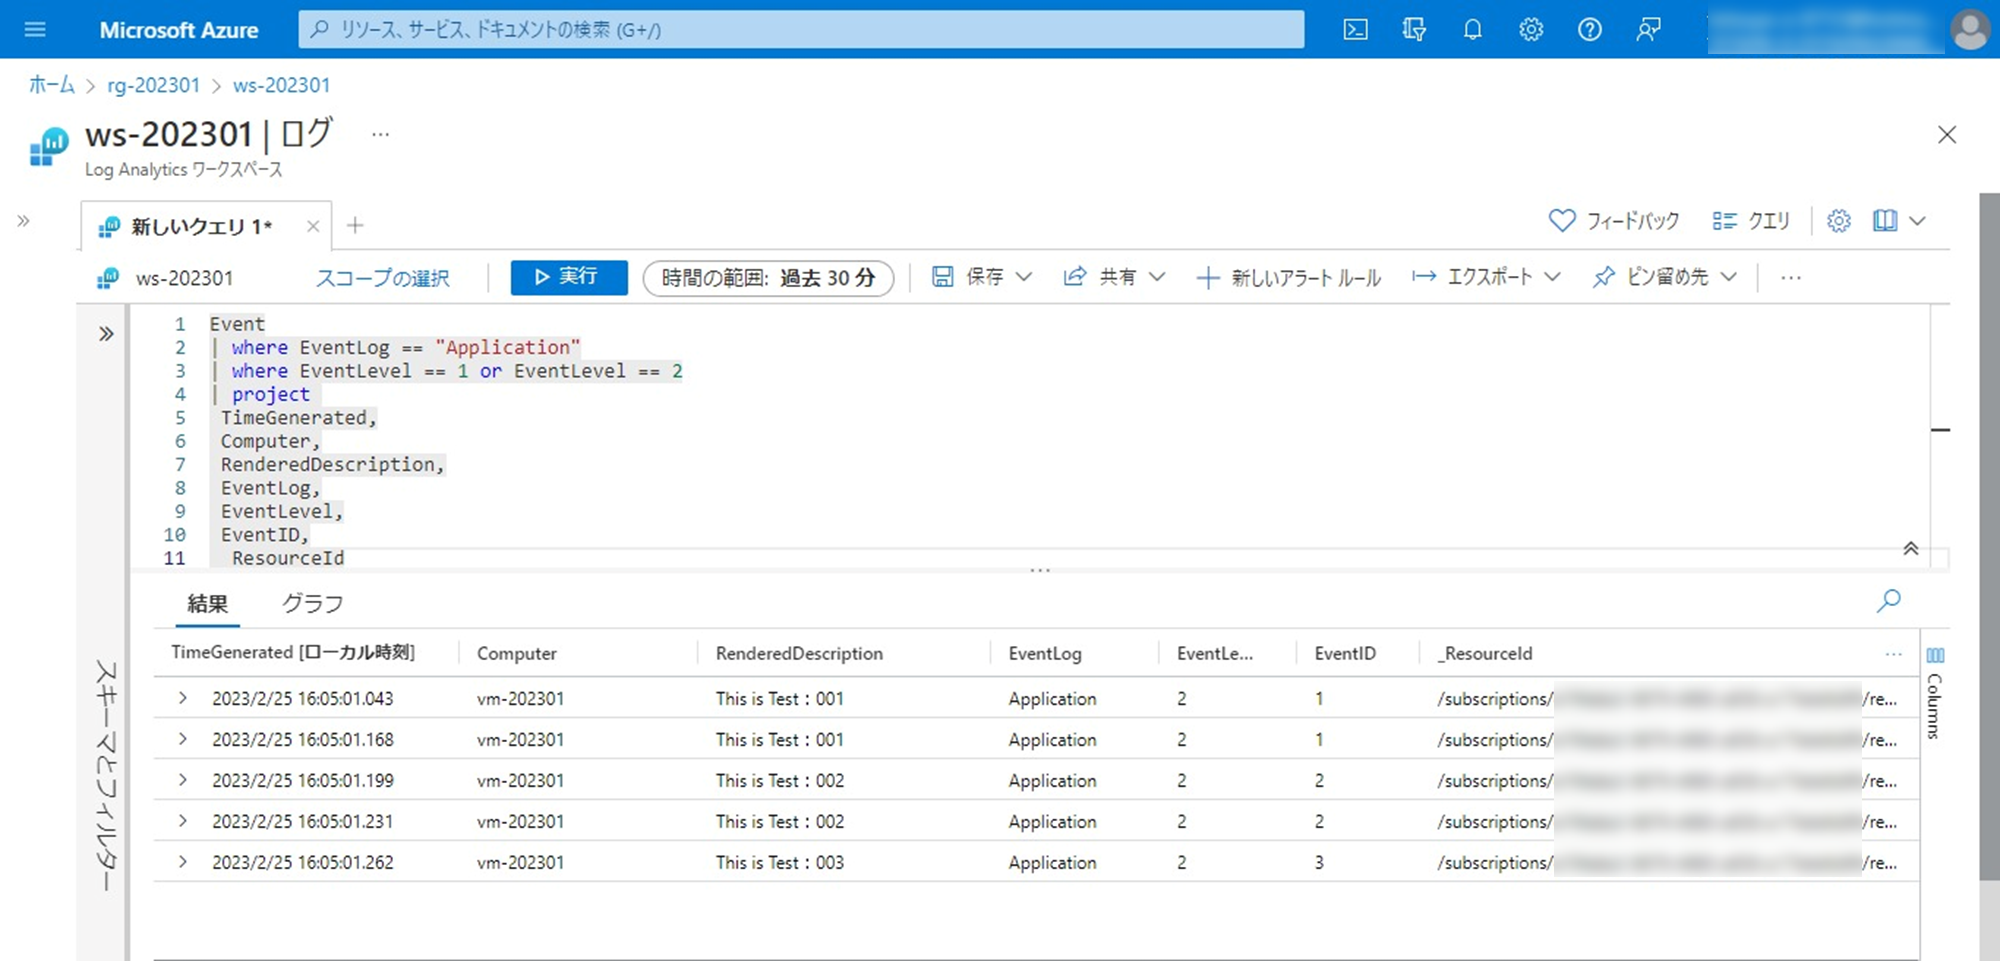
Task: Open the クエリ queries panel
Action: coord(1751,221)
